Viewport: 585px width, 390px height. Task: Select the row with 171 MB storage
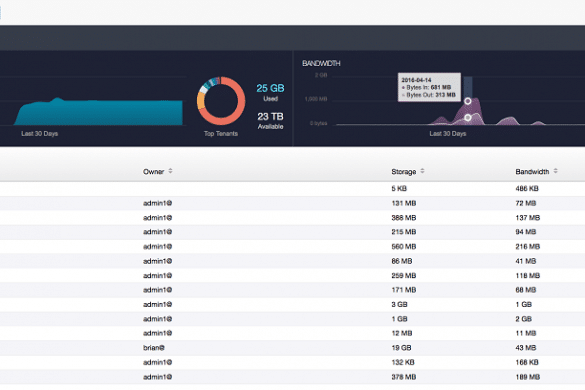292,290
